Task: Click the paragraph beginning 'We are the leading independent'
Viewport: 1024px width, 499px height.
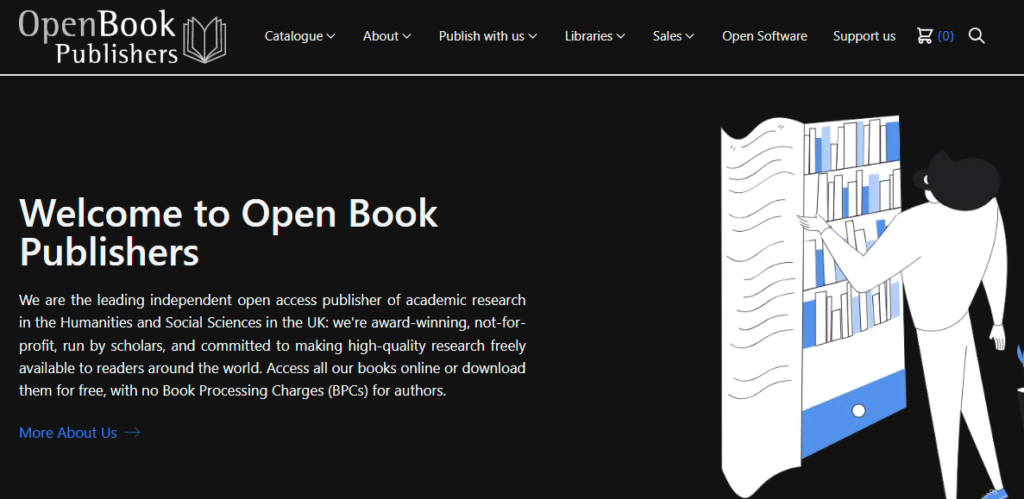Action: 272,346
